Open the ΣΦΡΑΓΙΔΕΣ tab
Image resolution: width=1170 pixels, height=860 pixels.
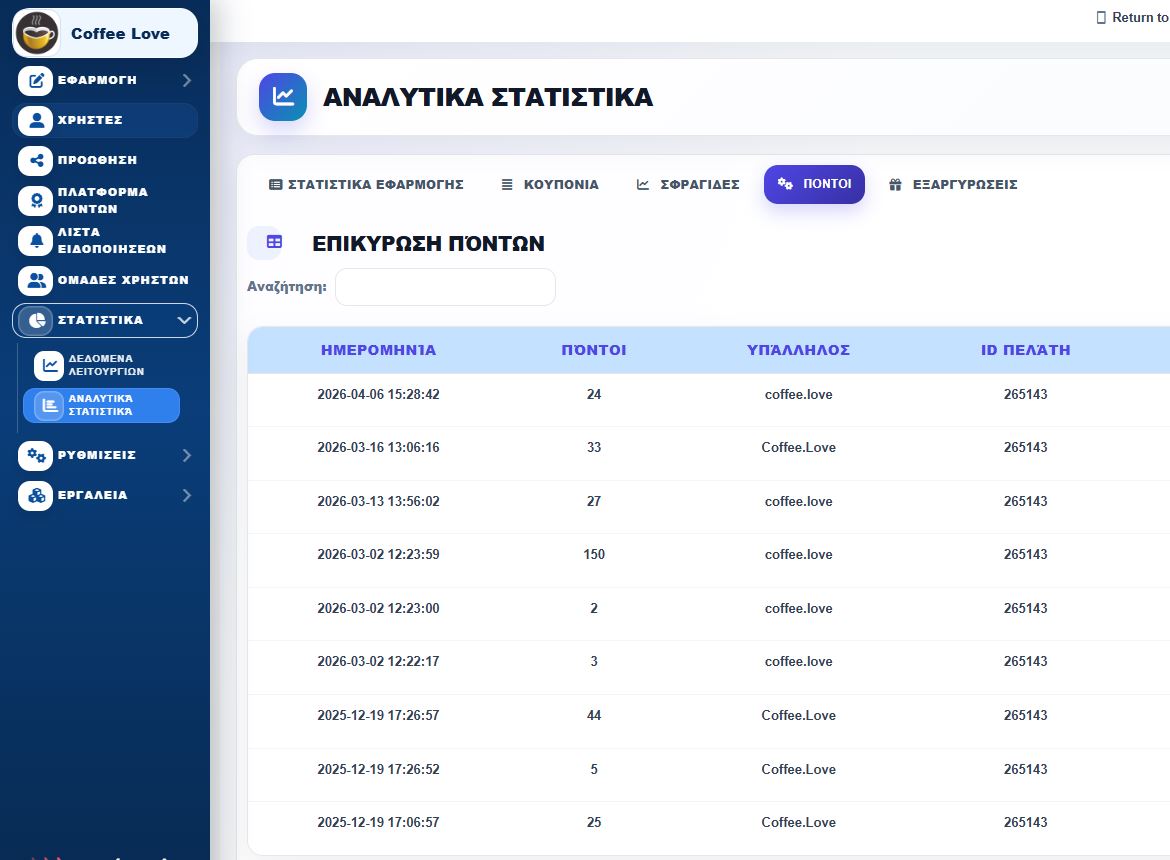[x=687, y=184]
